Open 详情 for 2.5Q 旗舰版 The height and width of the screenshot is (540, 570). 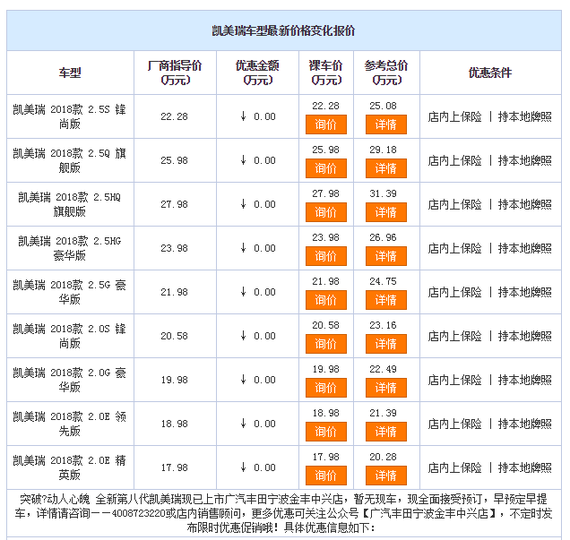coord(386,168)
